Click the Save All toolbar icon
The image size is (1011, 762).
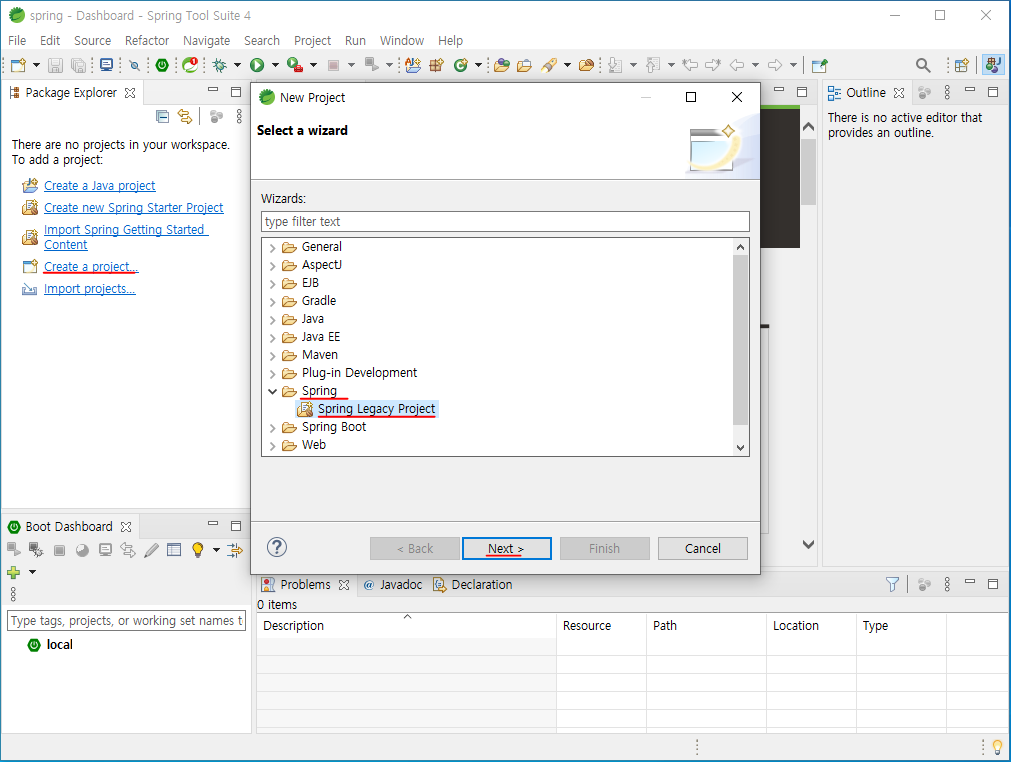78,65
